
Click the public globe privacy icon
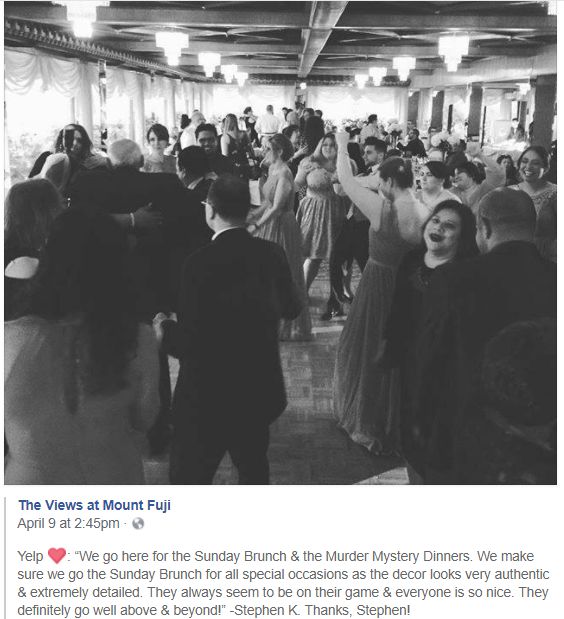click(138, 523)
